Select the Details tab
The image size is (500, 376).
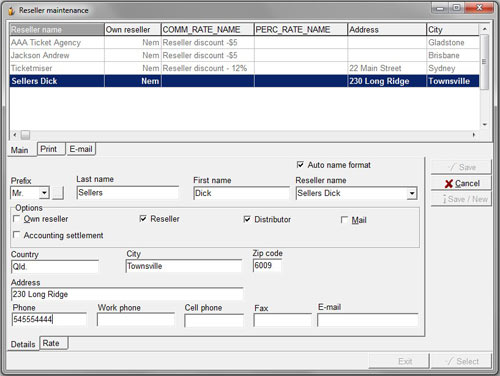coord(23,344)
